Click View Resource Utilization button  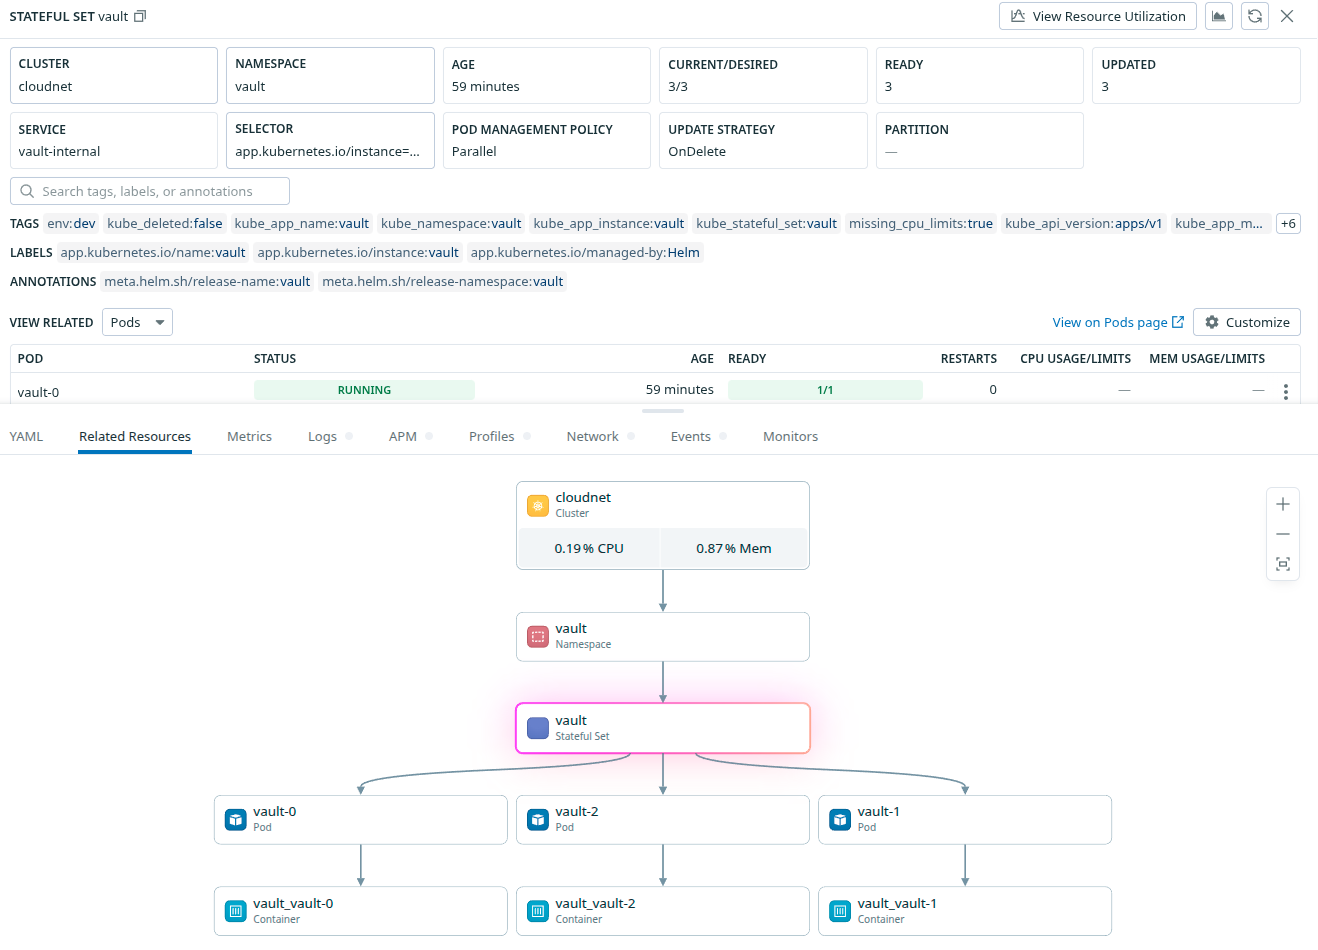tap(1098, 16)
